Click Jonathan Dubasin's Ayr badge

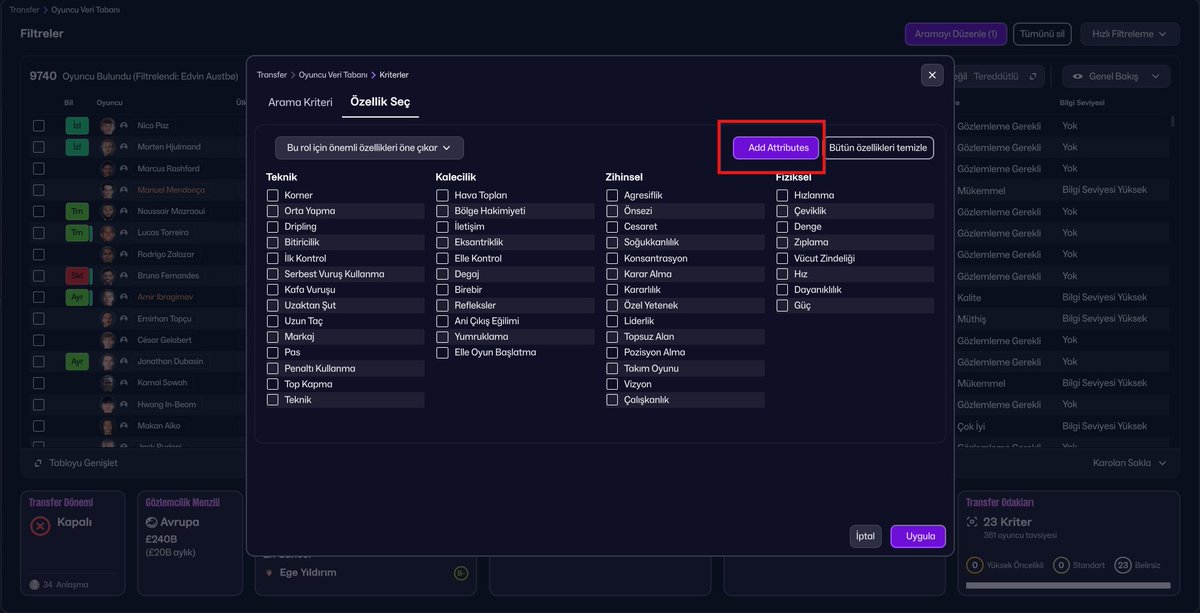click(76, 361)
